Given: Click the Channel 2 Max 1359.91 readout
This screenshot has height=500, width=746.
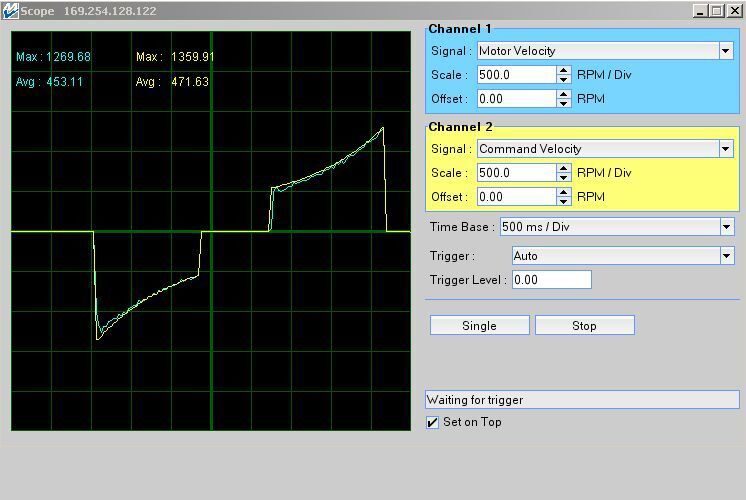Looking at the screenshot, I should (x=175, y=57).
